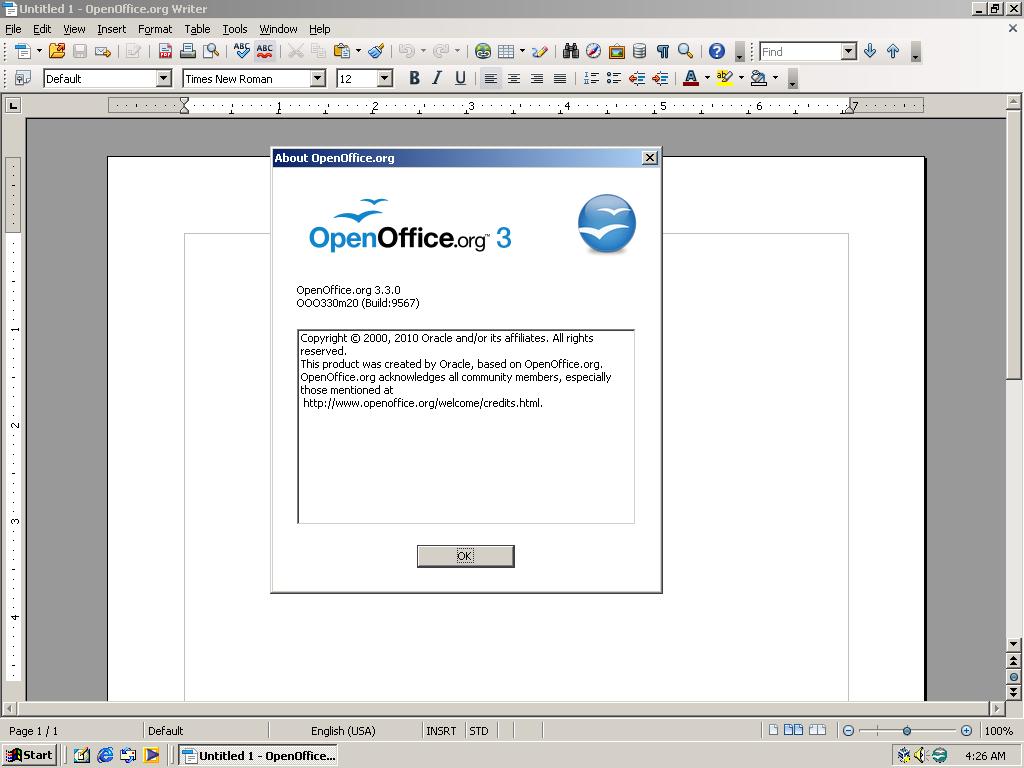Click 100% zoom percentage in status bar

[999, 731]
